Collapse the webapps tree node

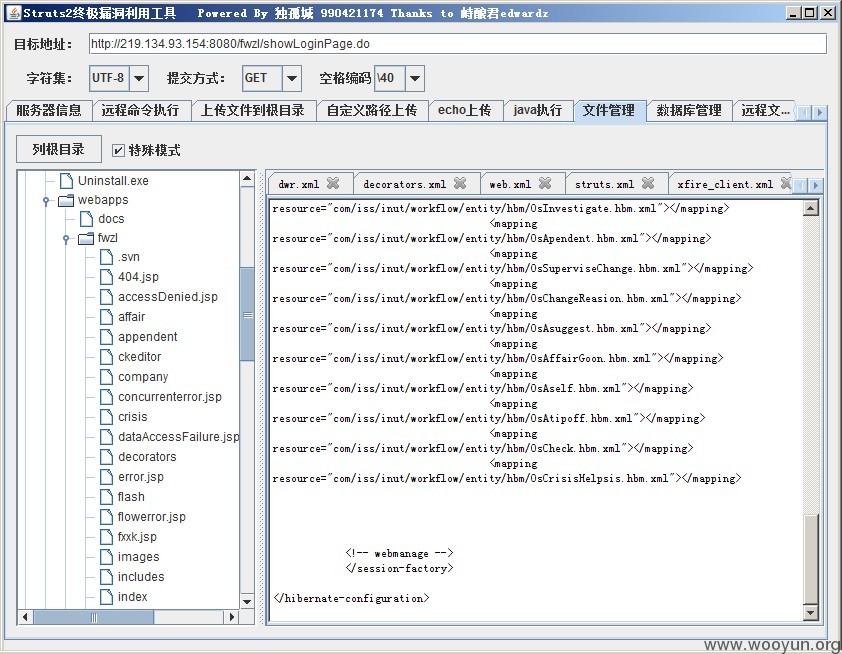pos(46,201)
